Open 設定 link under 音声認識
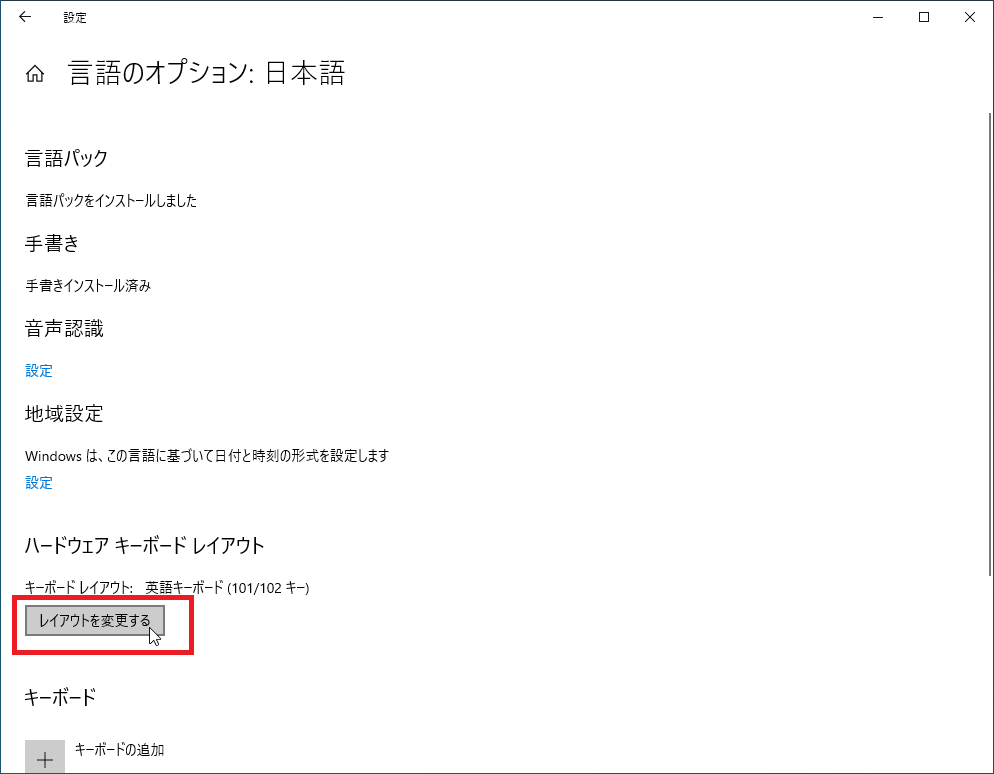This screenshot has height=774, width=994. point(39,371)
